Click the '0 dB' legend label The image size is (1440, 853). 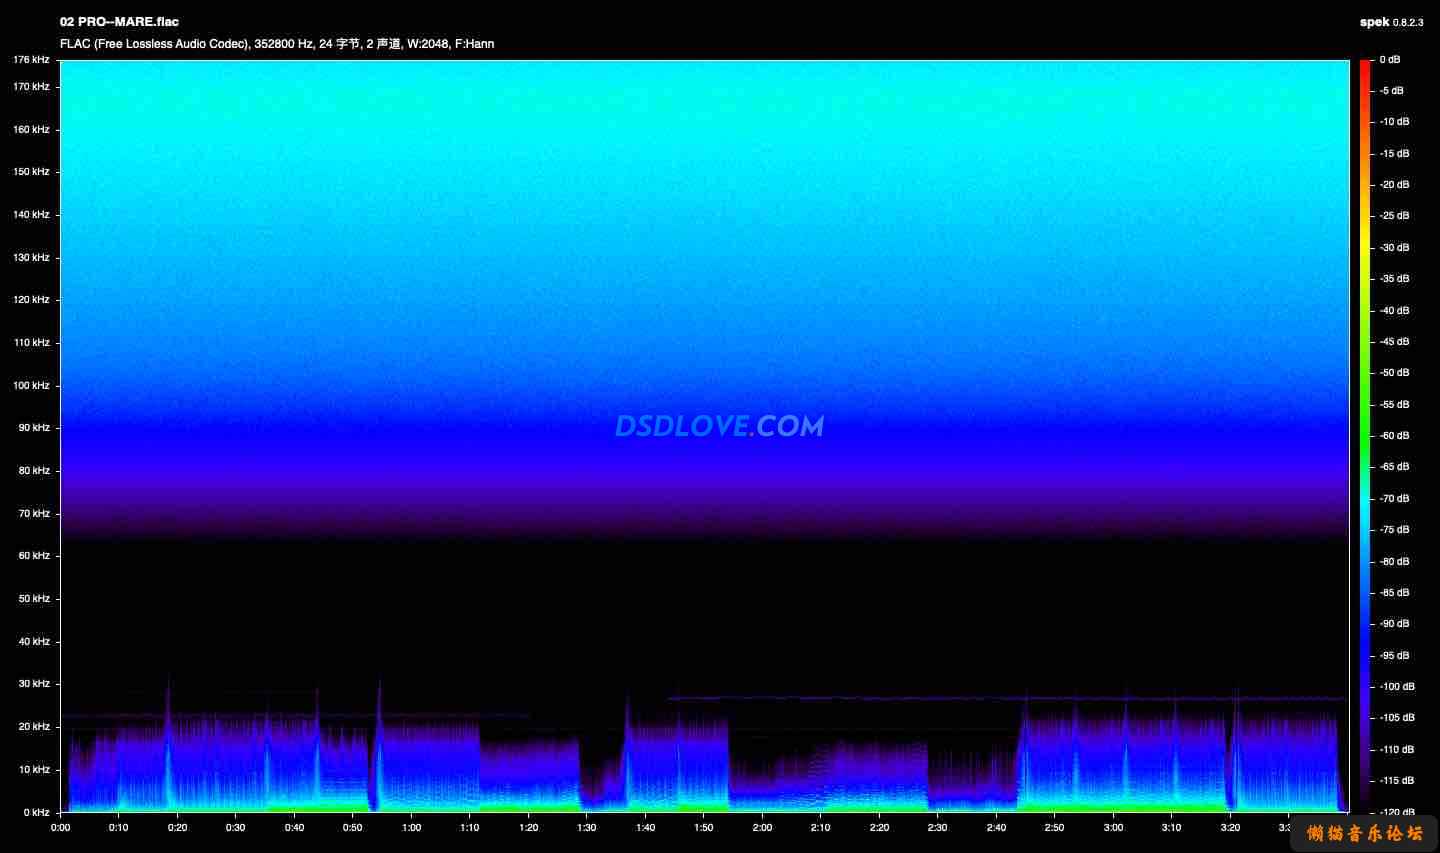pyautogui.click(x=1390, y=60)
